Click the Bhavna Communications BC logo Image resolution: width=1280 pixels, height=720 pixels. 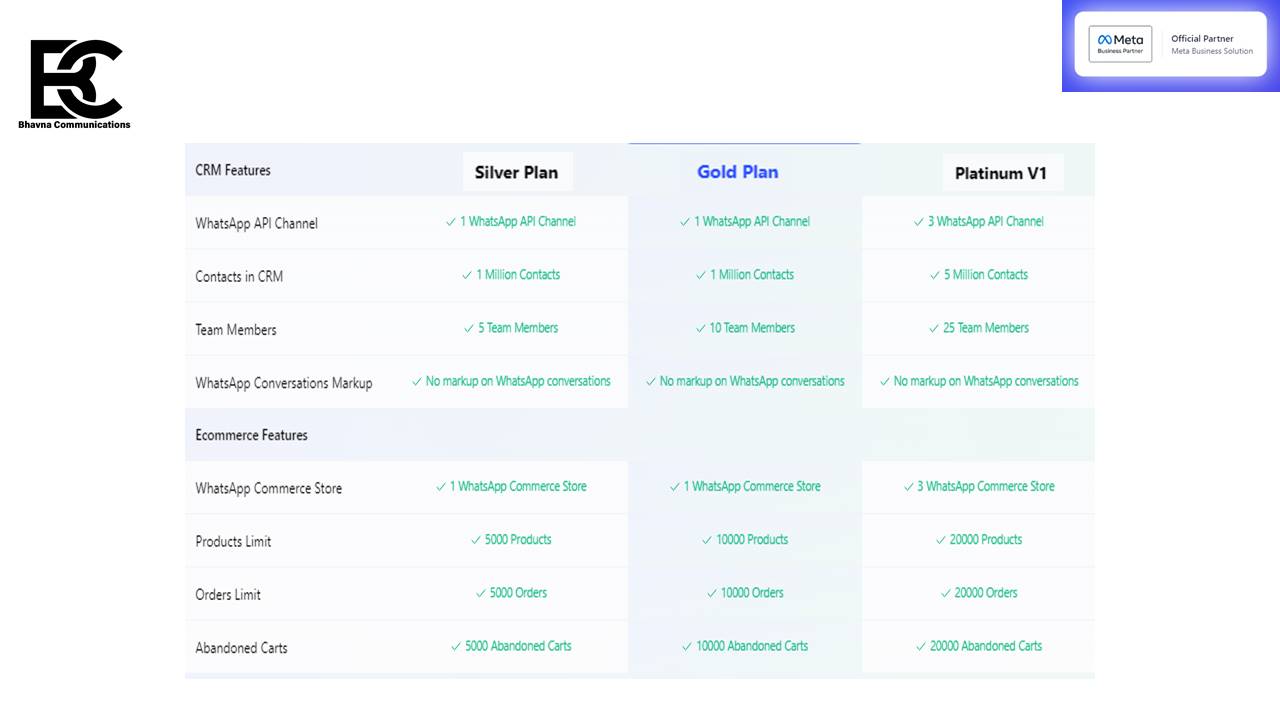[x=75, y=82]
